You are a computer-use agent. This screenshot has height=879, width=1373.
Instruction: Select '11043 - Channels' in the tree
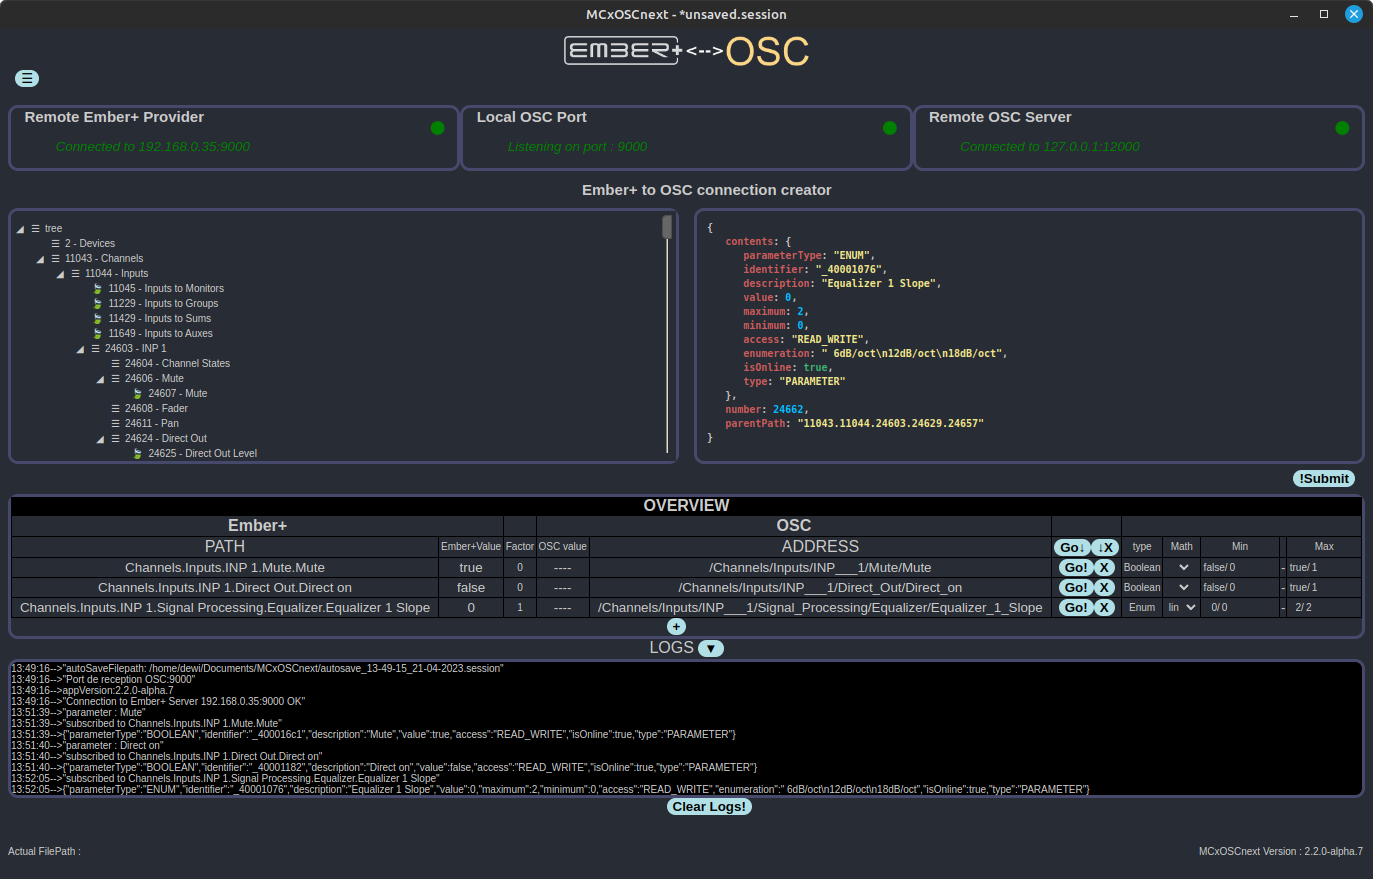(x=104, y=259)
